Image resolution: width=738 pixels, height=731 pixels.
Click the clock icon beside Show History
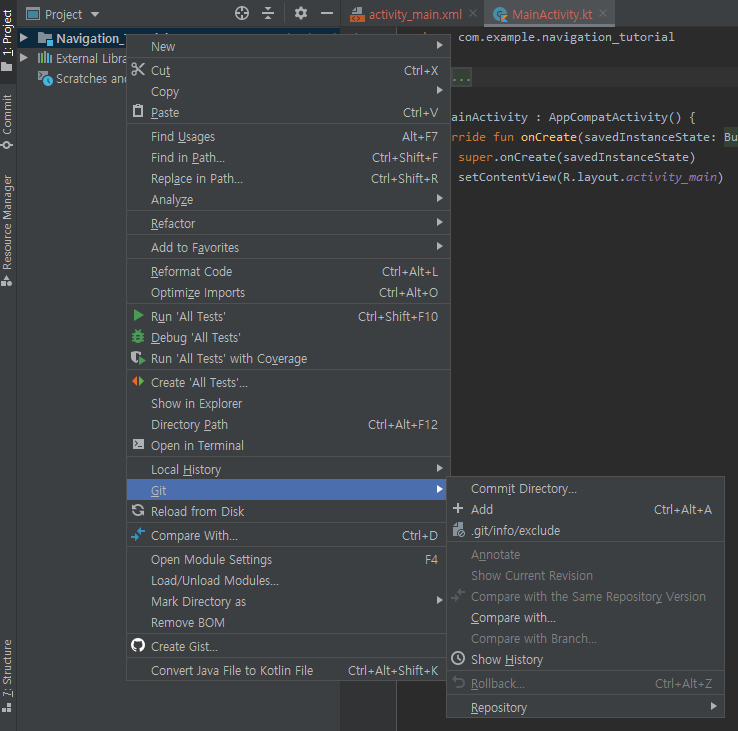(458, 658)
